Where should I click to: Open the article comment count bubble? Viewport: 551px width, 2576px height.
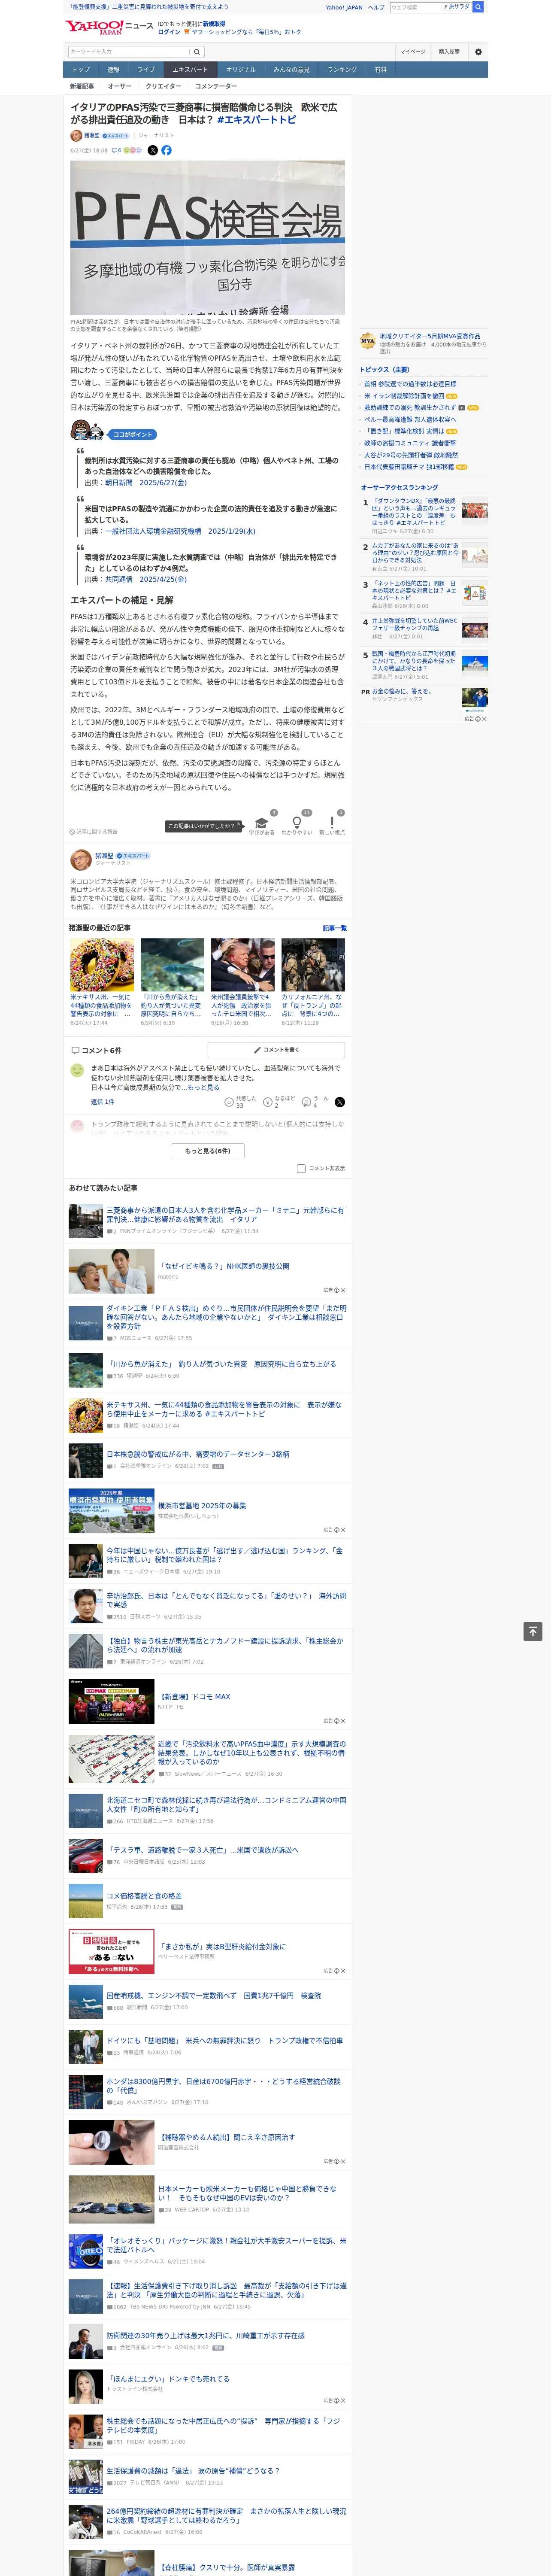pos(116,150)
